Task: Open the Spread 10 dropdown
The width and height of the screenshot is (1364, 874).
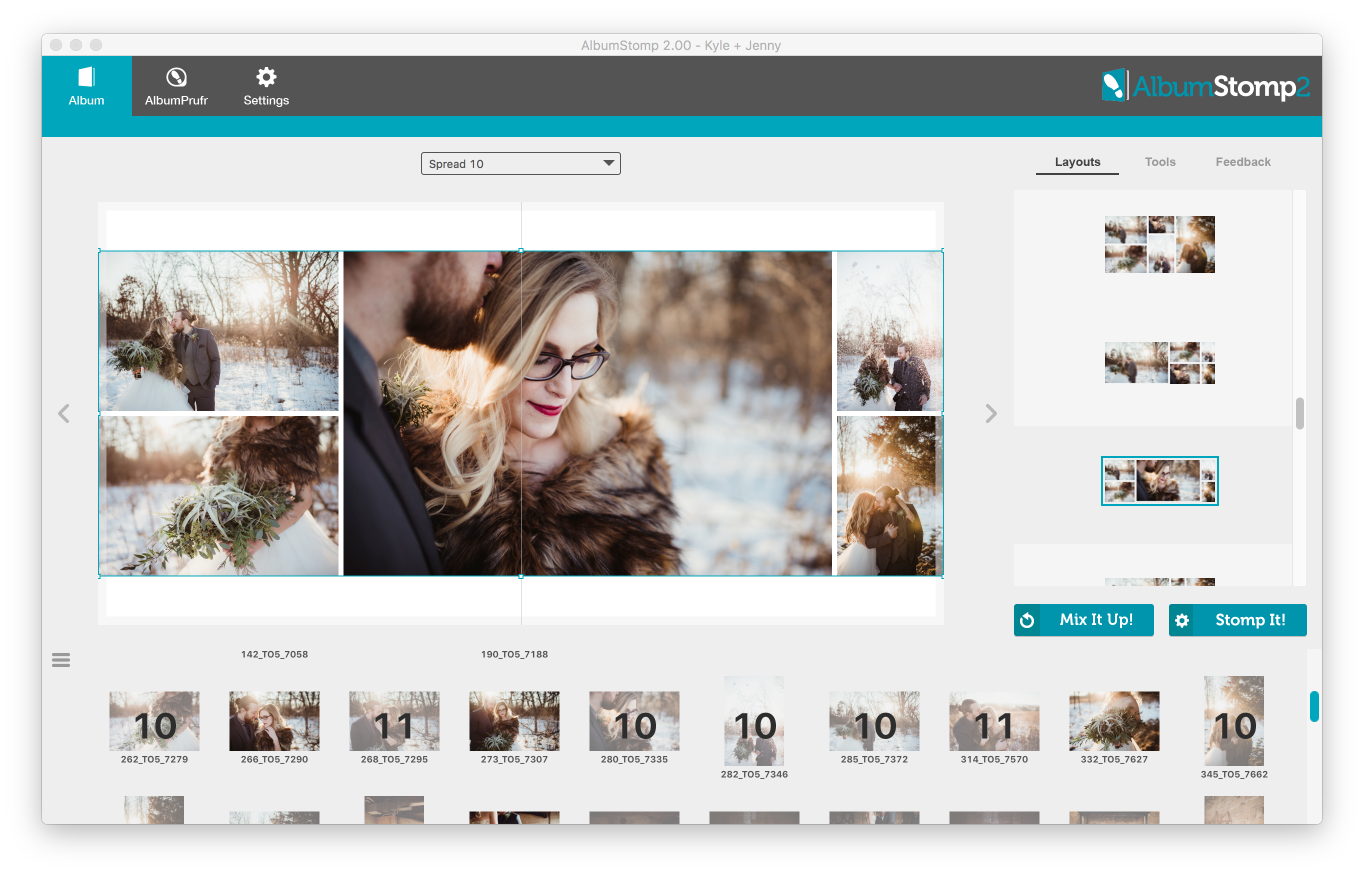Action: coord(521,164)
